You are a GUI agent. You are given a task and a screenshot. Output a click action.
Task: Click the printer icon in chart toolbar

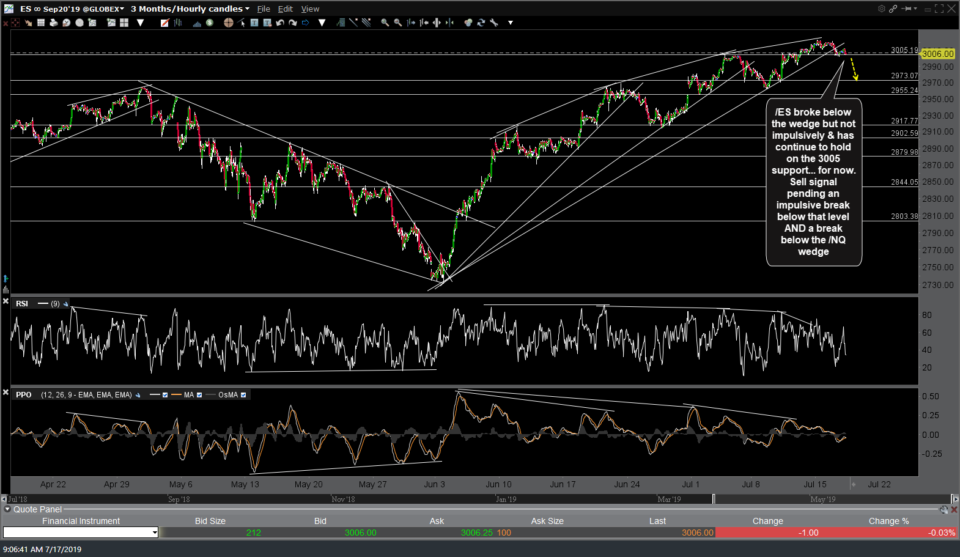tap(54, 23)
